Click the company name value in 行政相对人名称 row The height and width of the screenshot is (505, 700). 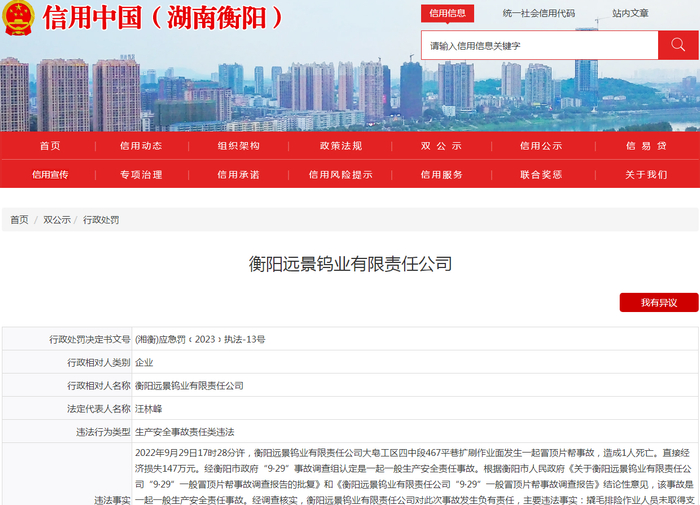pos(189,386)
